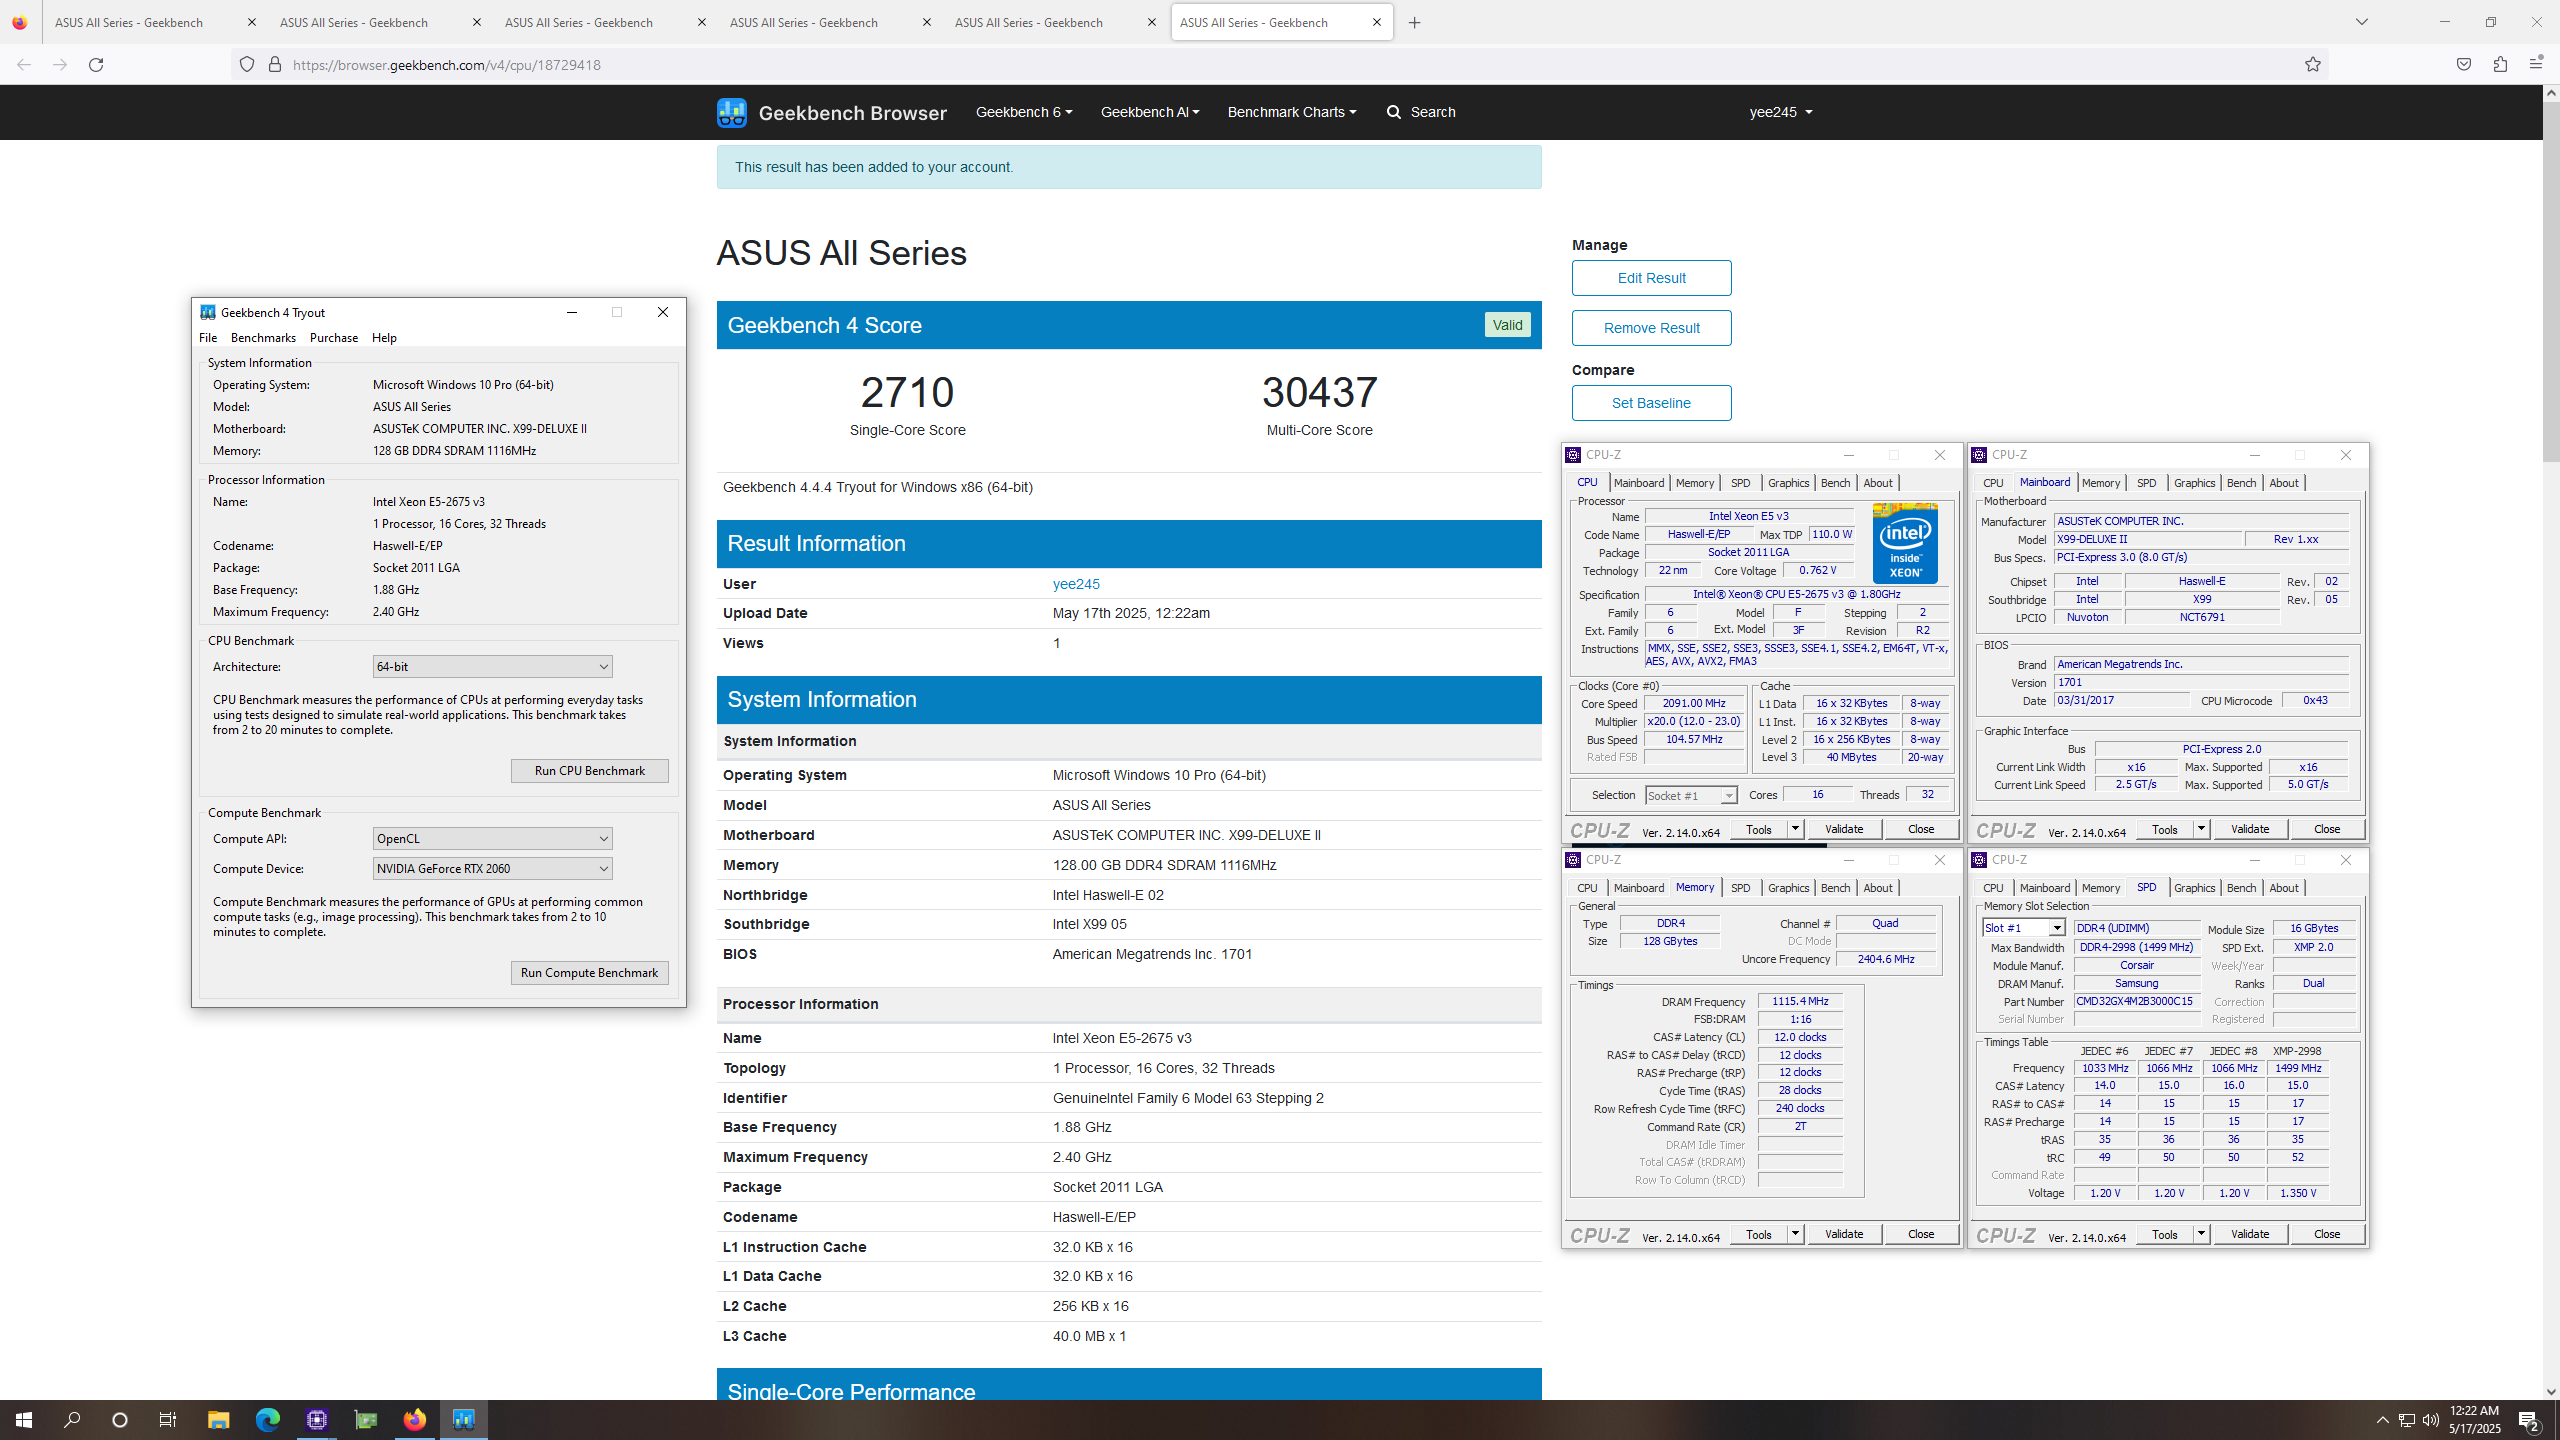Reload the Geekbench page
Image resolution: width=2560 pixels, height=1440 pixels.
click(96, 65)
